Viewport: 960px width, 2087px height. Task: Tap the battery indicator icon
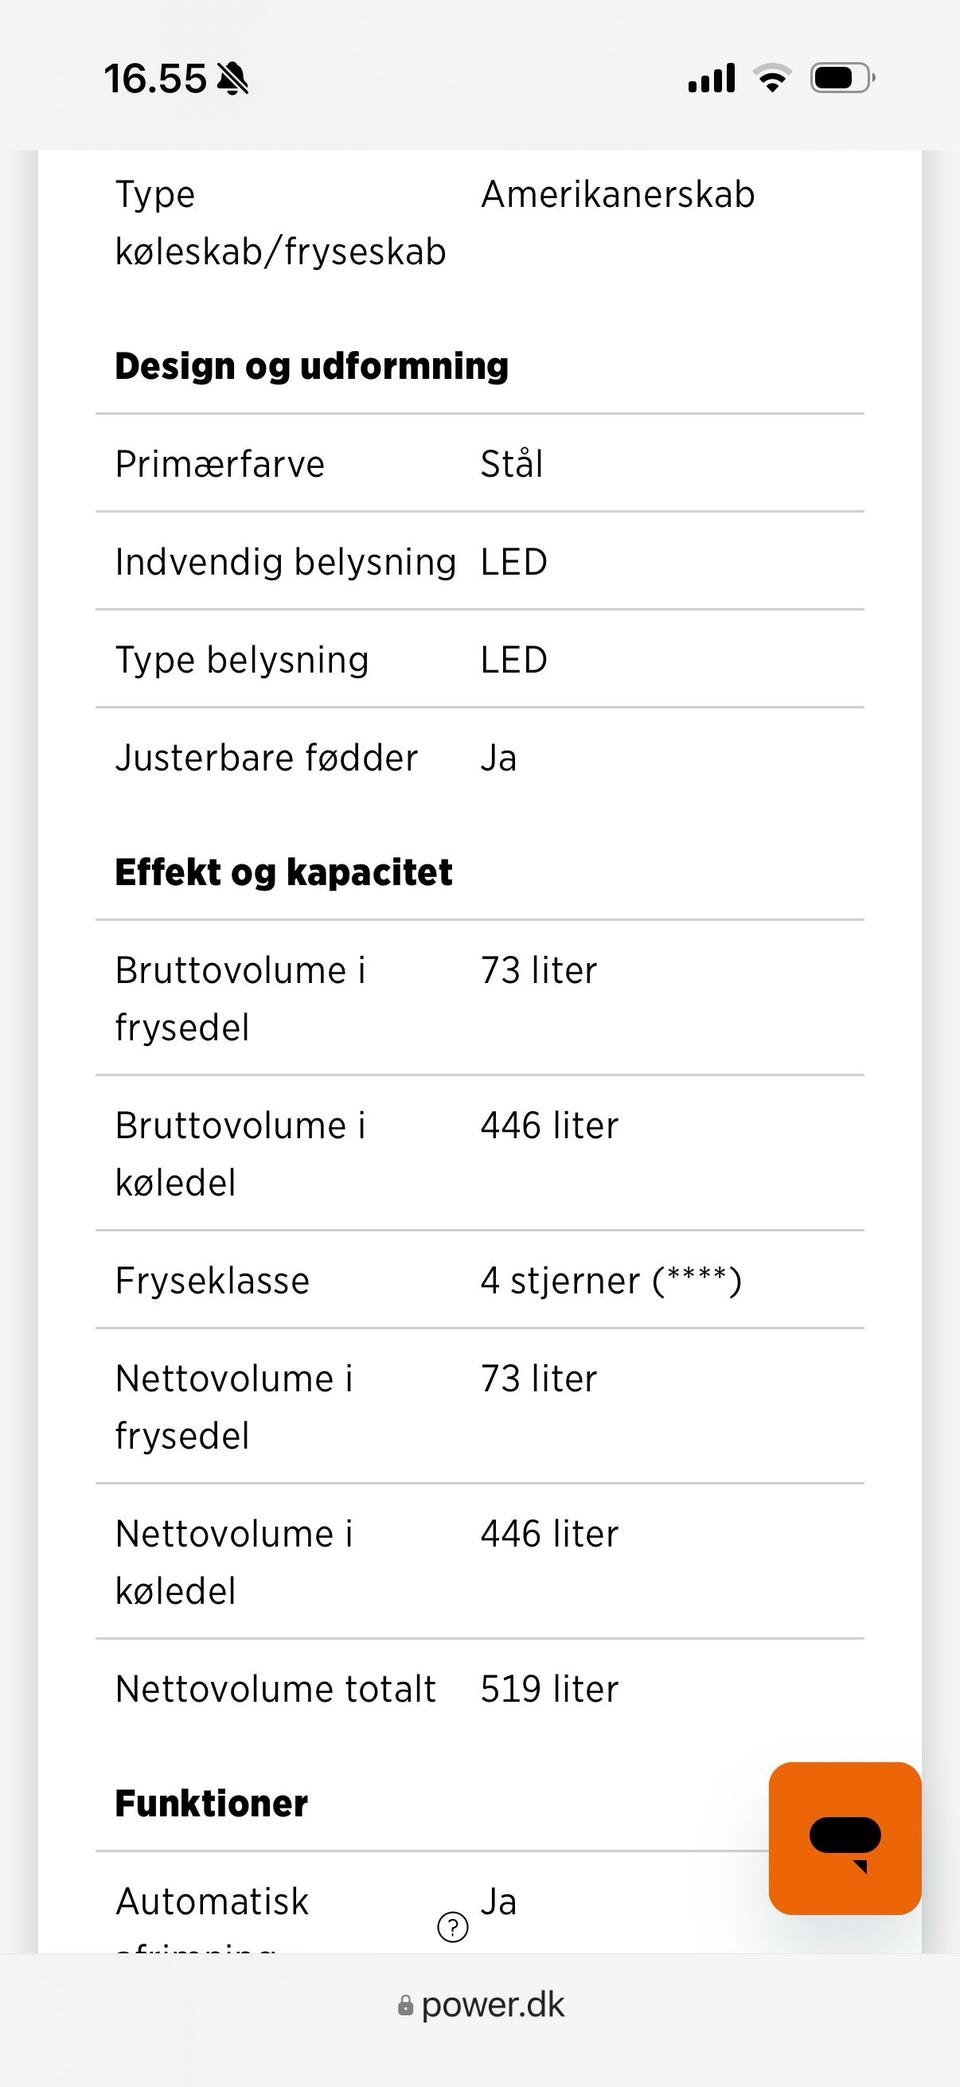coord(842,78)
